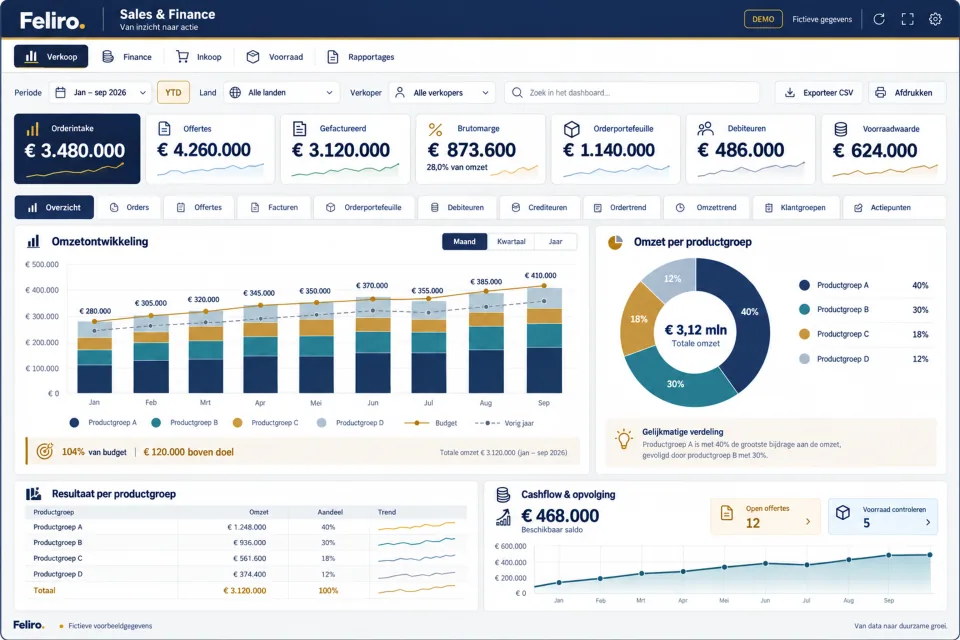
Task: Expand the Voorraad controleren card chevron
Action: point(928,522)
